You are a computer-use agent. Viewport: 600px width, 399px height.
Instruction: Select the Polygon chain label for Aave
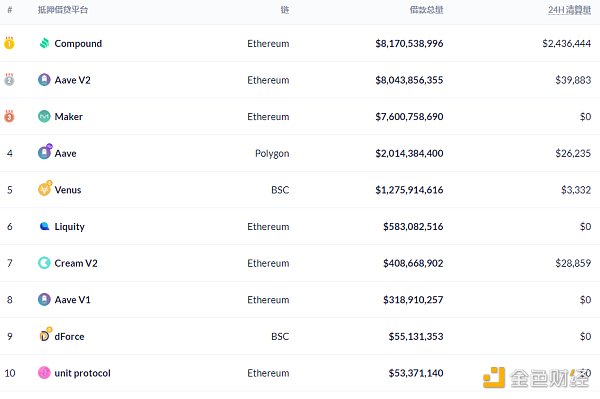[272, 154]
